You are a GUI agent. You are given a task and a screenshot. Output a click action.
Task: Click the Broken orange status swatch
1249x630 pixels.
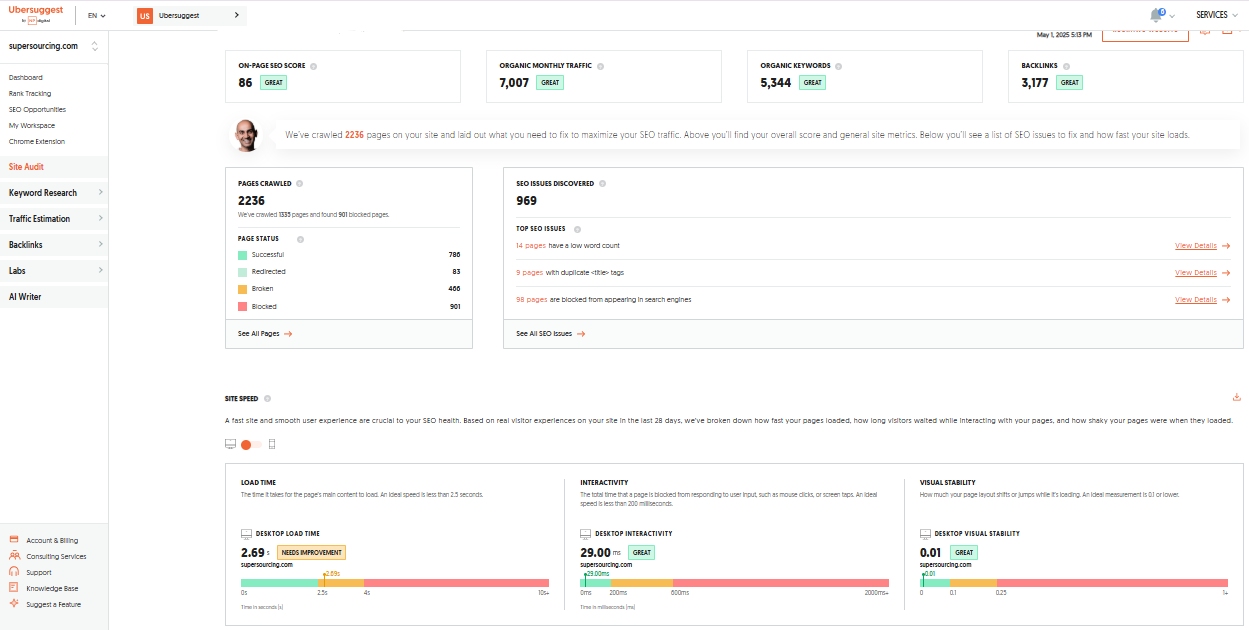click(242, 289)
